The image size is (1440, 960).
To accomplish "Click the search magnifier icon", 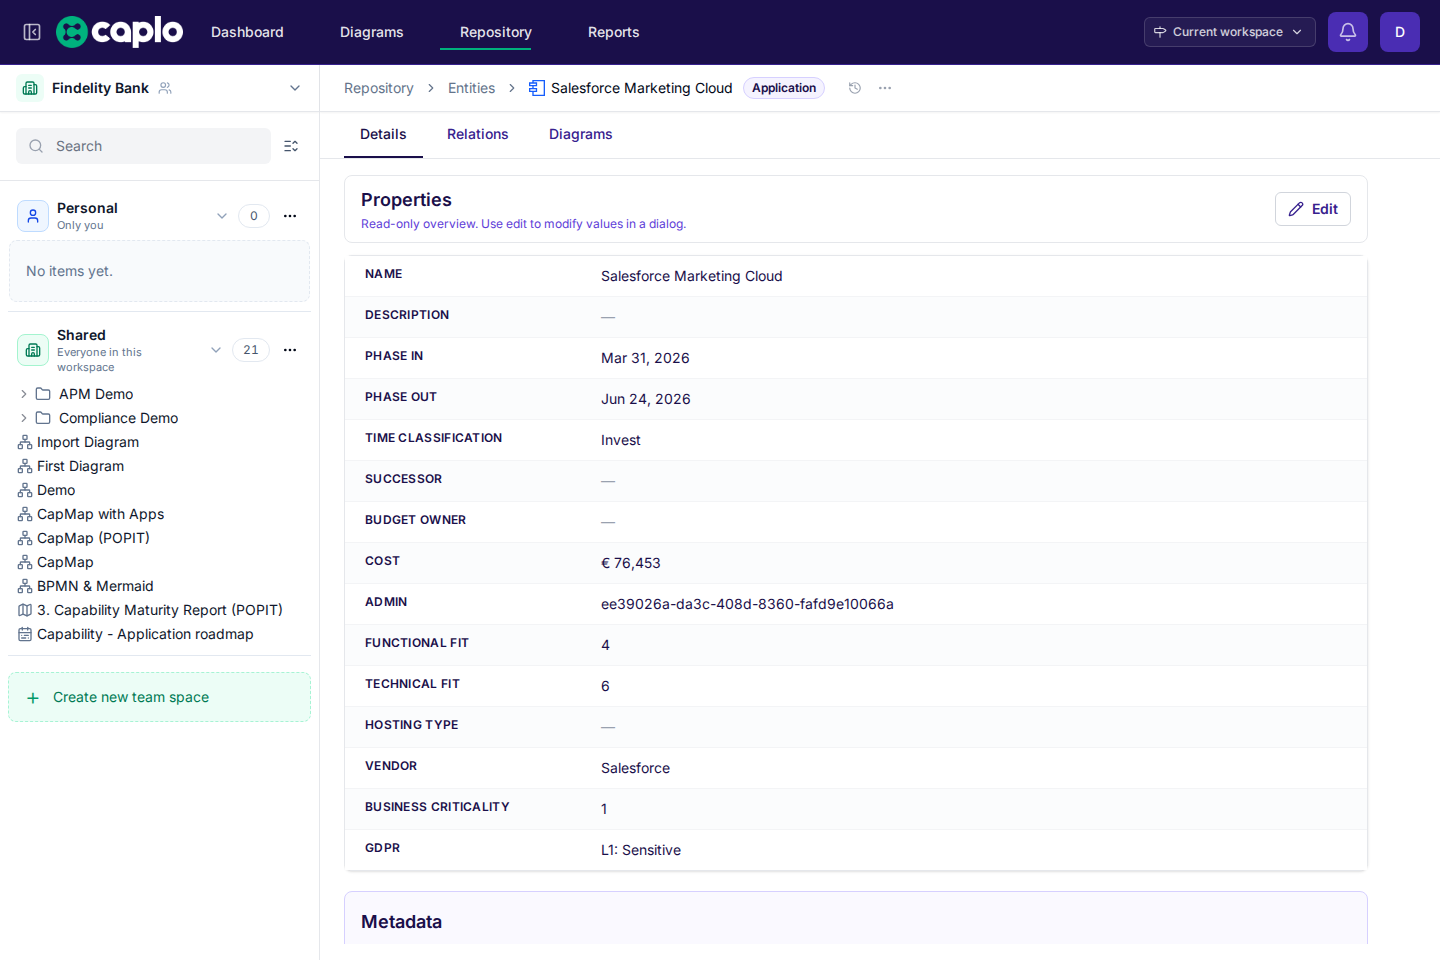I will coord(36,146).
